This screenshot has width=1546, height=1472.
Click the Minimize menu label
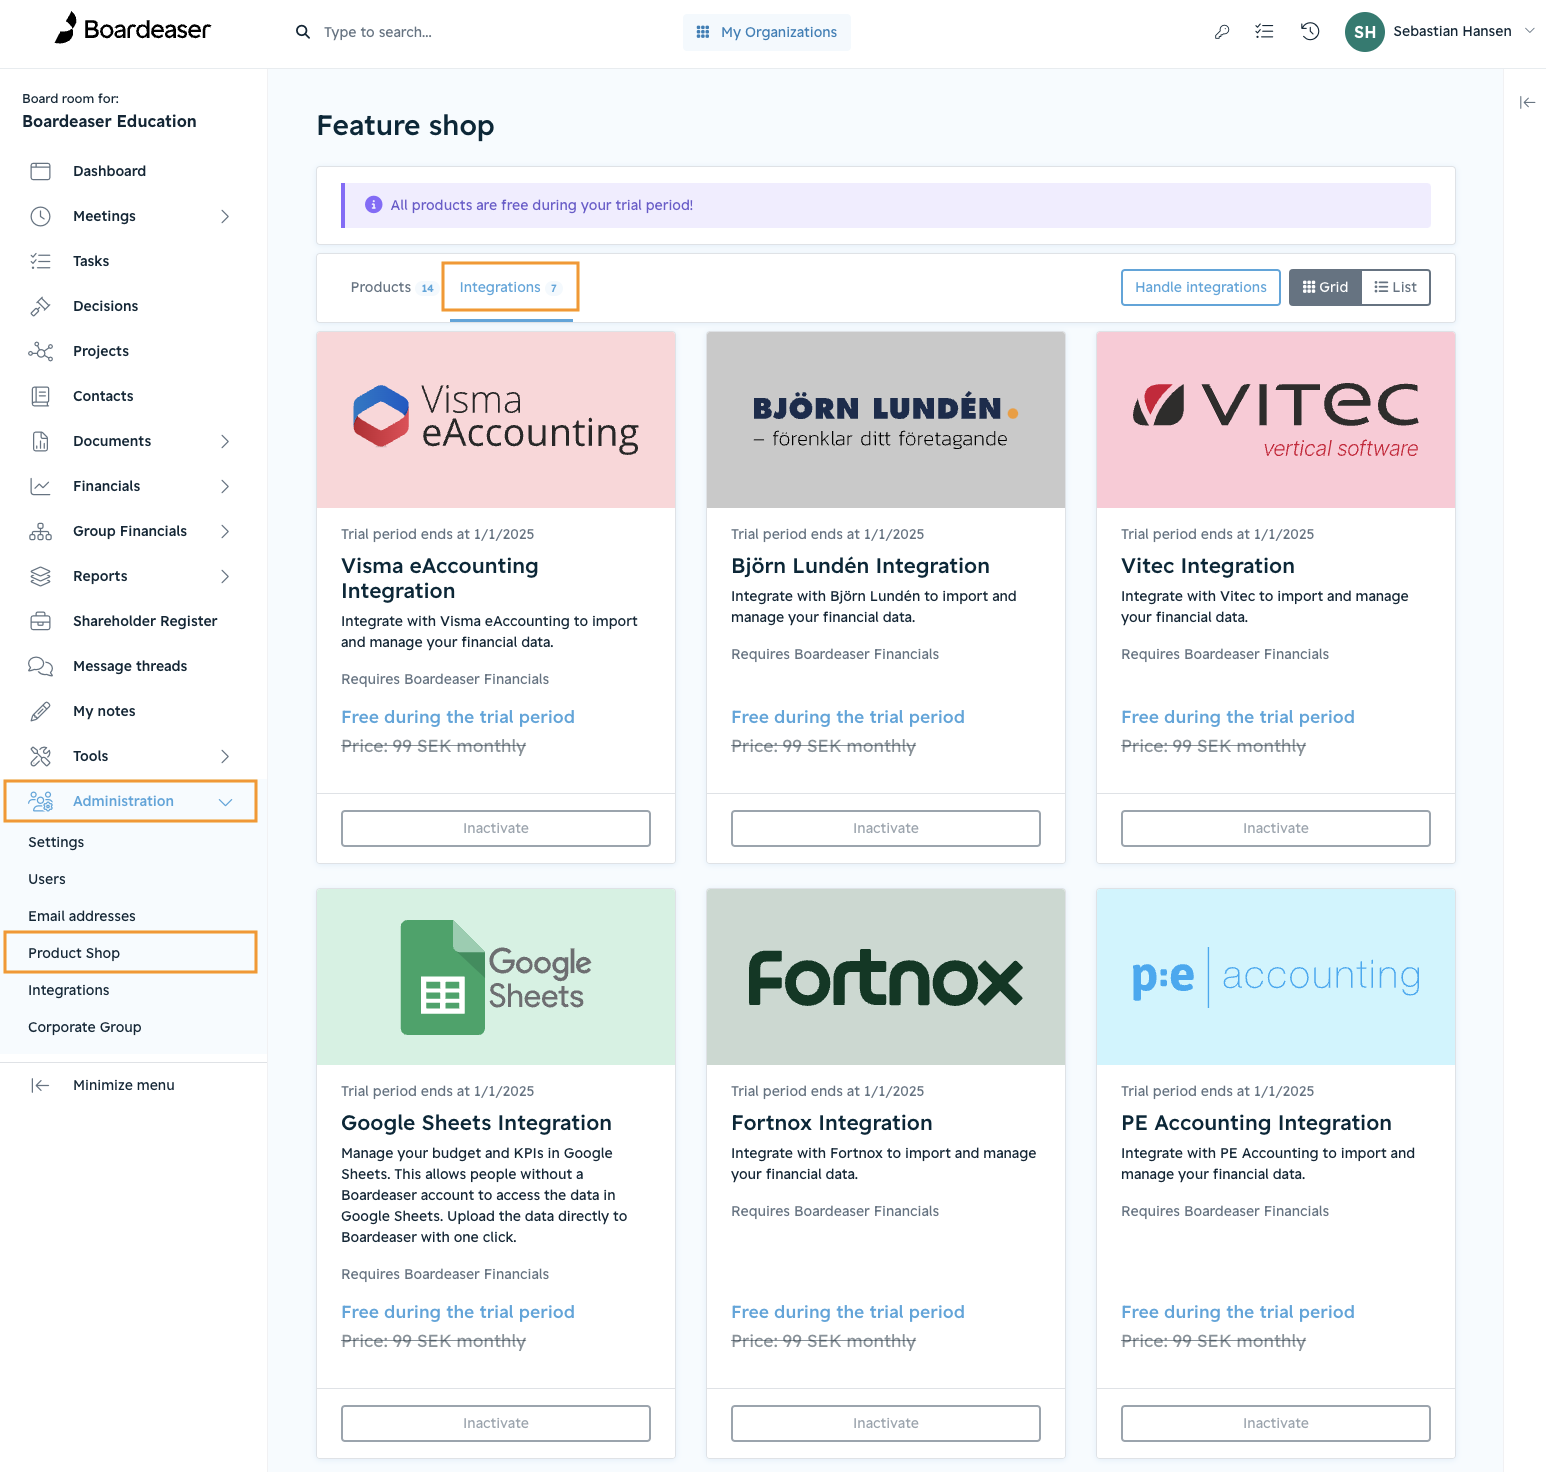coord(124,1085)
